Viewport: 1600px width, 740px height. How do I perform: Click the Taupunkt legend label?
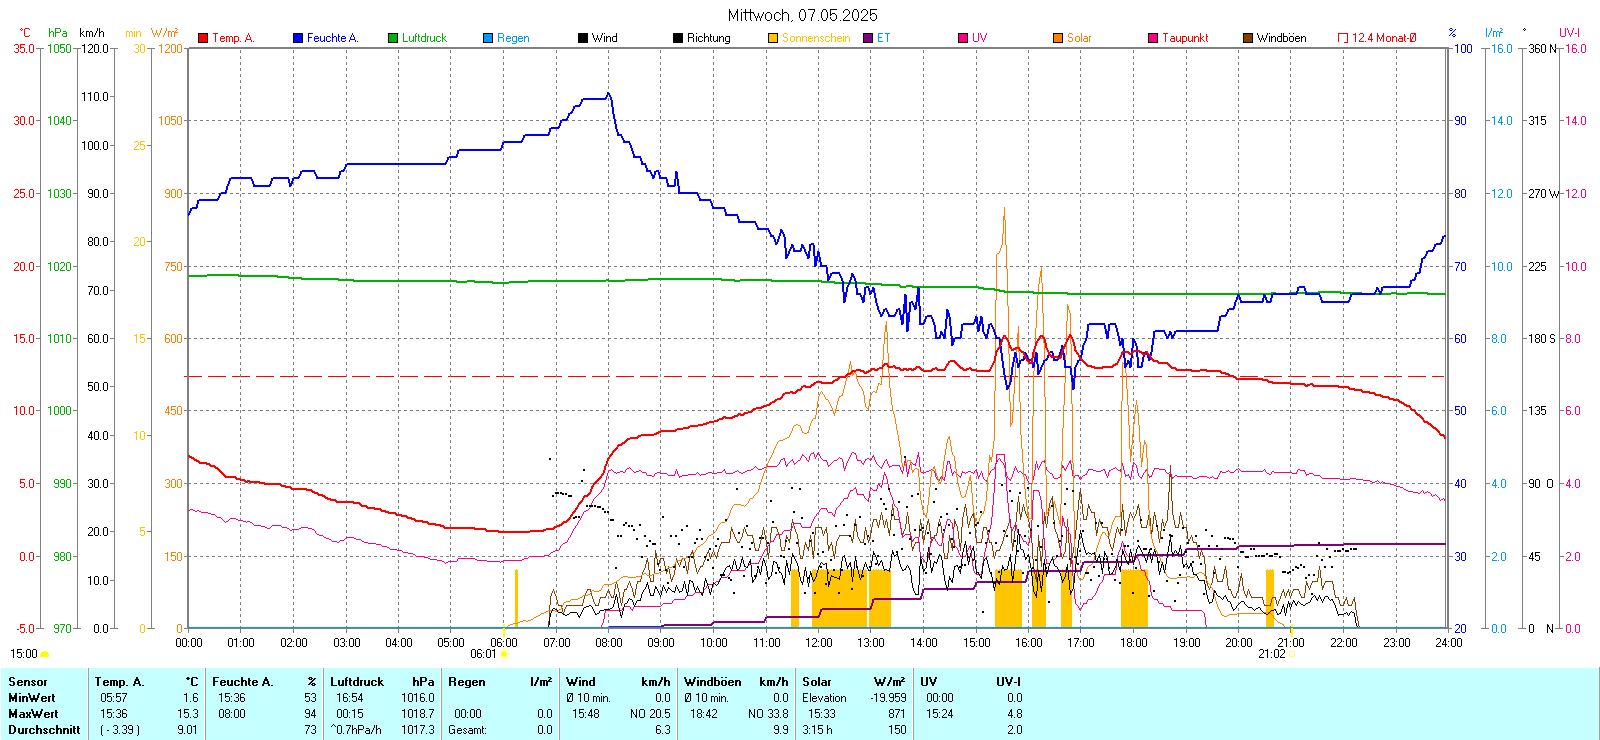[1185, 38]
